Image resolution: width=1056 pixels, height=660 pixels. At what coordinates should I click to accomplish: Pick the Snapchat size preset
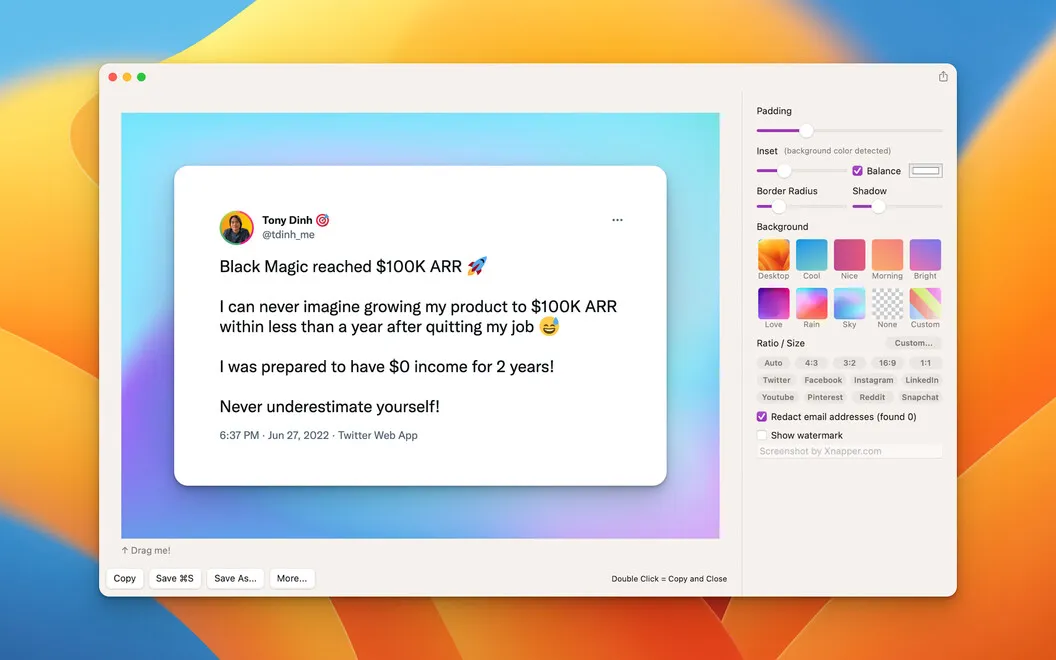point(920,397)
